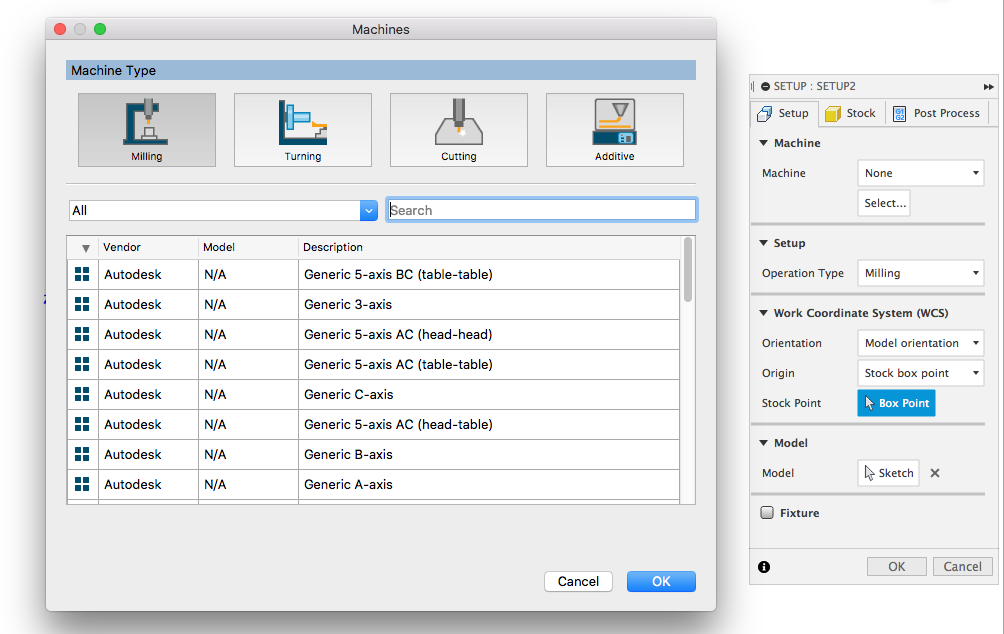Select the Generic 3-axis description
Viewport: 1004px width, 634px height.
(x=348, y=304)
